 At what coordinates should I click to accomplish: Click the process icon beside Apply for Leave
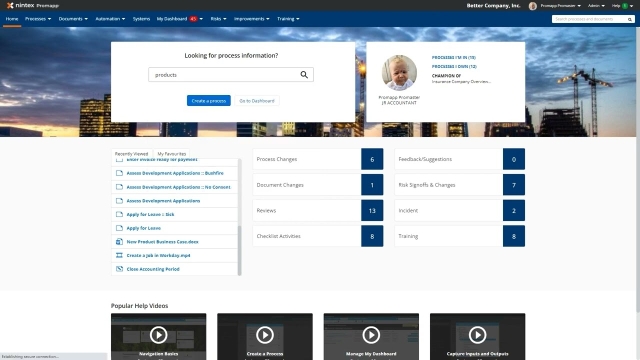(119, 228)
